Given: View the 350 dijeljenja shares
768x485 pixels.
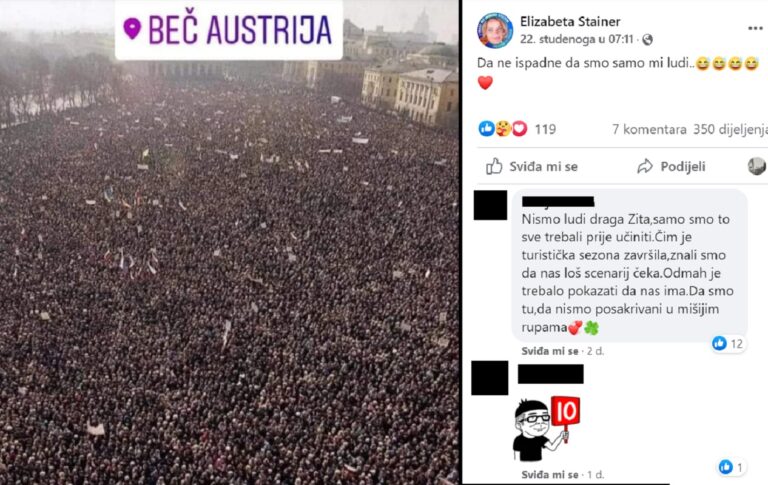Looking at the screenshot, I should [730, 129].
